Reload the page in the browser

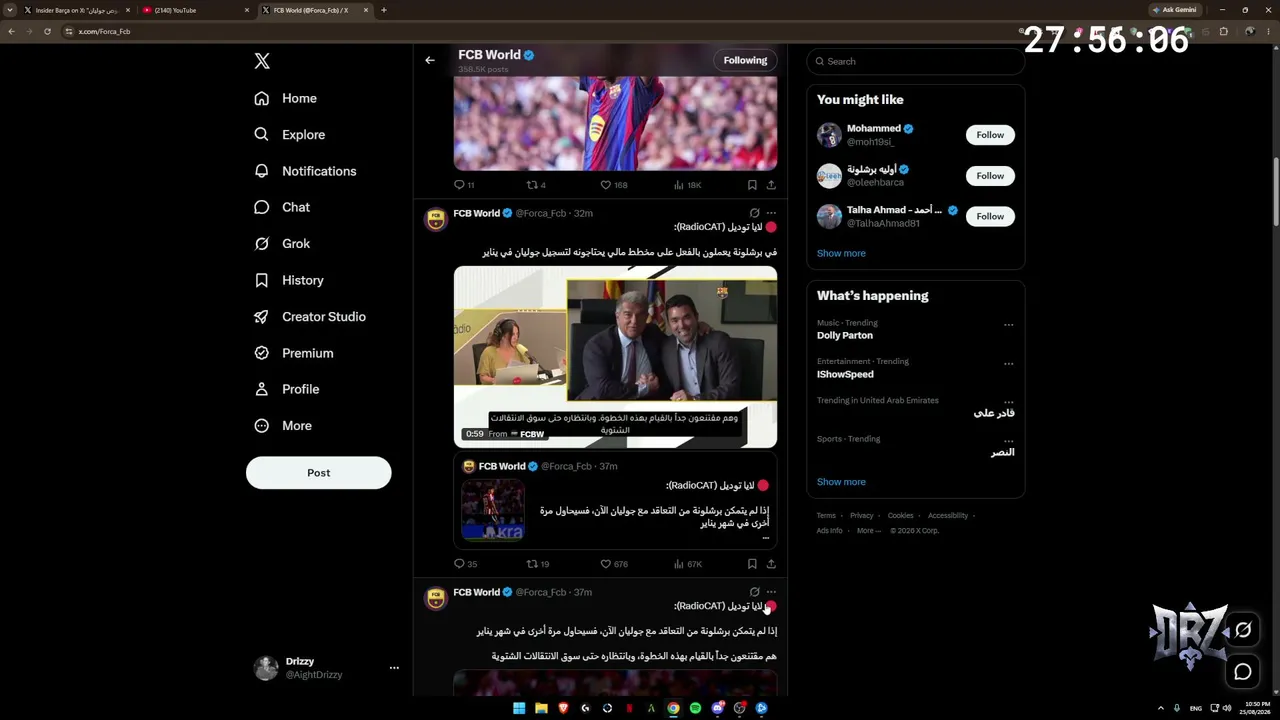click(x=47, y=31)
